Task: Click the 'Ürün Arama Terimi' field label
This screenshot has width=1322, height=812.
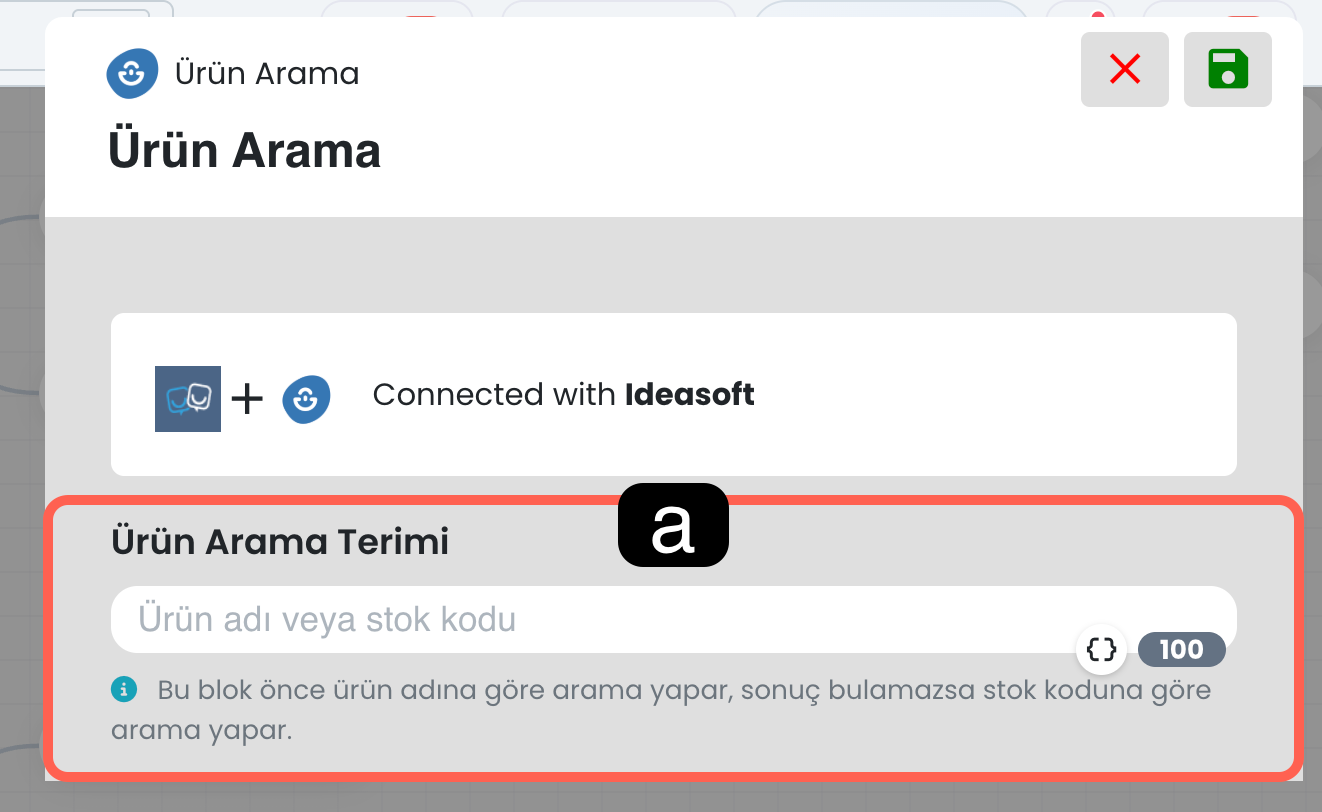Action: tap(280, 542)
